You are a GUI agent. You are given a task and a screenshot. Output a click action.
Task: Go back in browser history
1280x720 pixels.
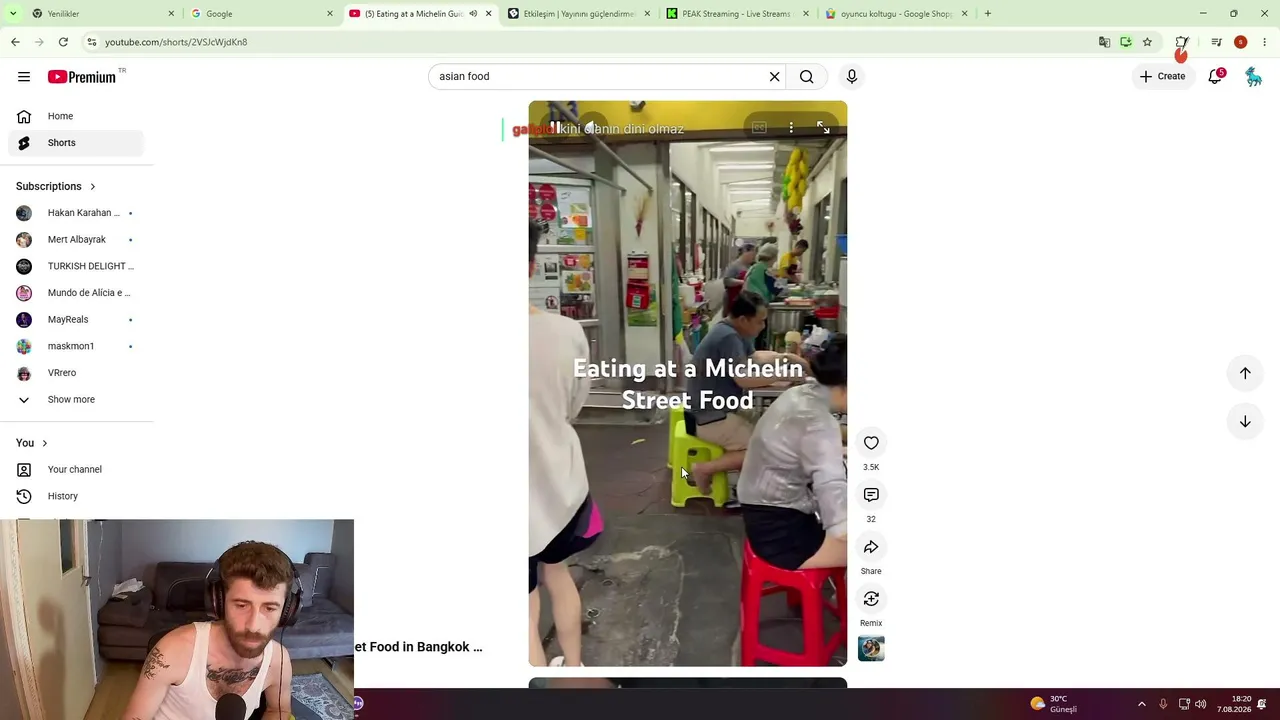[15, 42]
